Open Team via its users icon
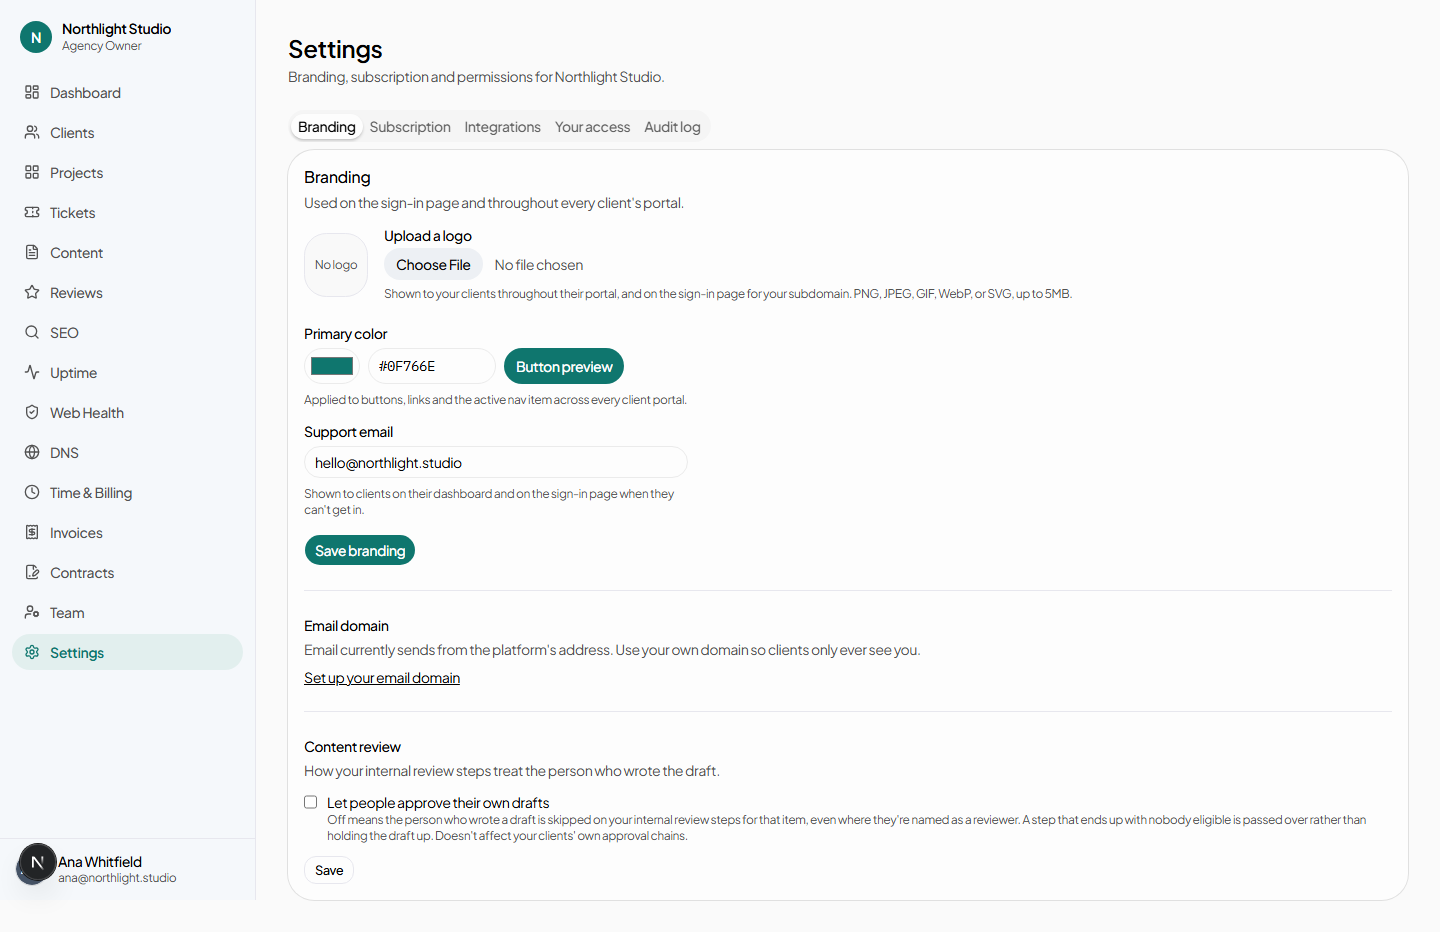 (x=32, y=612)
